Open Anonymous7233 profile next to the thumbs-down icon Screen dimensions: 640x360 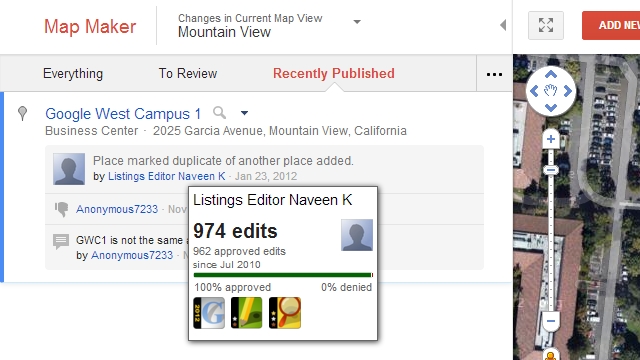pos(117,209)
